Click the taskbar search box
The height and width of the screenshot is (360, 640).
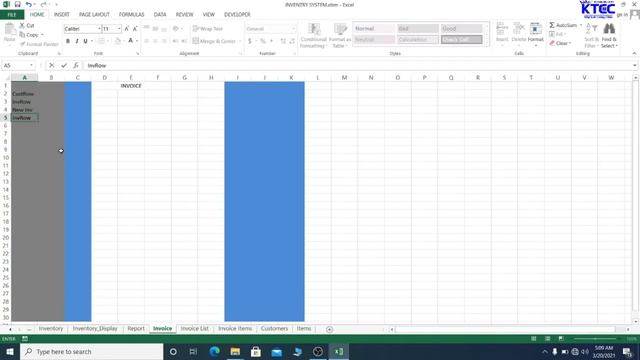point(91,351)
